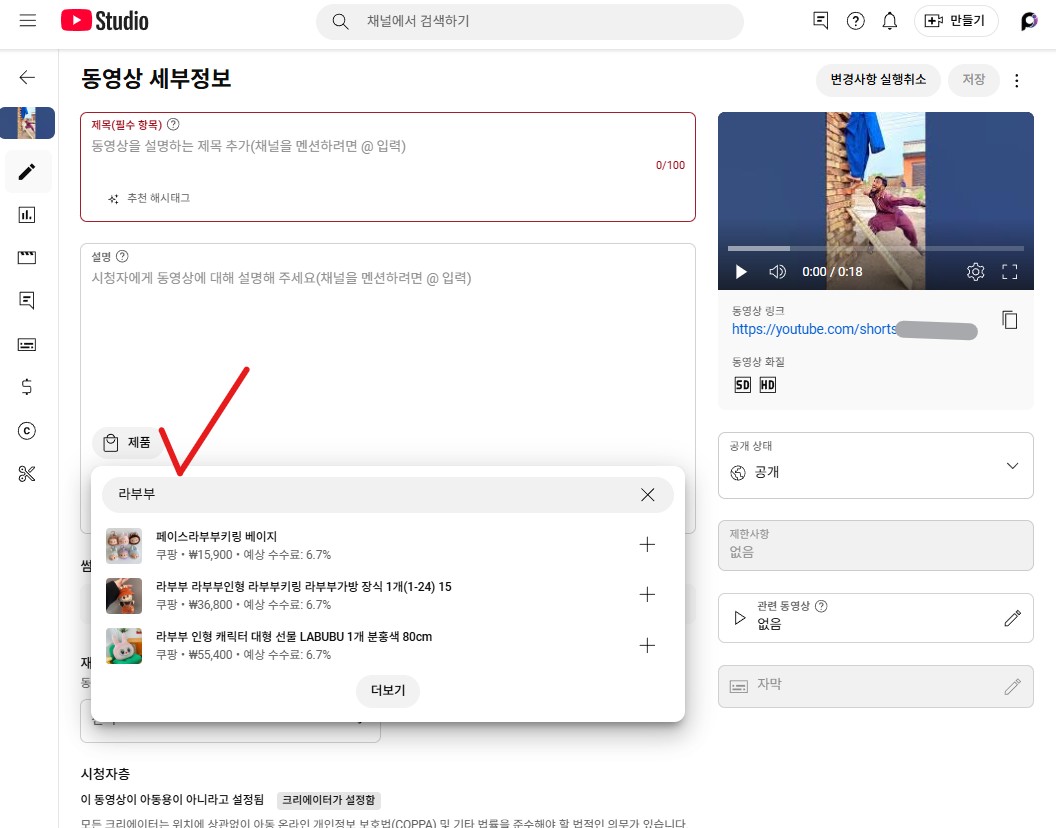The height and width of the screenshot is (828, 1056).
Task: Select the 라부부 인형 대형 80cm product row
Action: coord(380,645)
